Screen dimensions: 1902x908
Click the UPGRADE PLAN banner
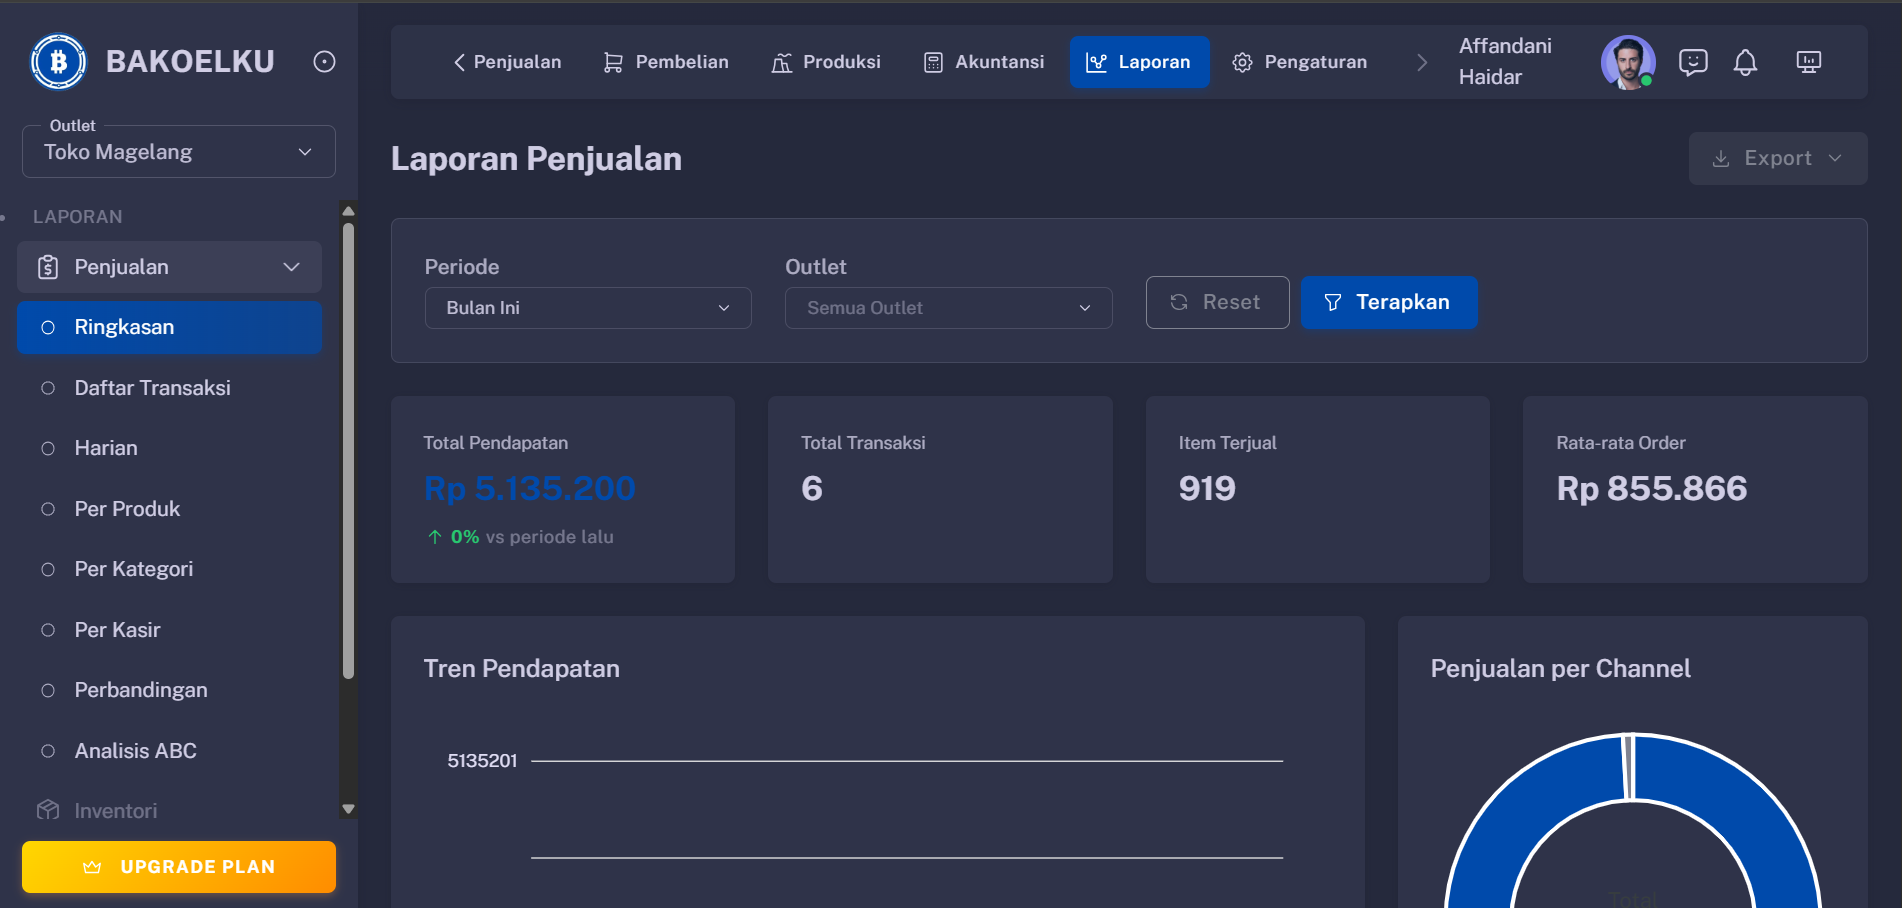click(x=178, y=866)
